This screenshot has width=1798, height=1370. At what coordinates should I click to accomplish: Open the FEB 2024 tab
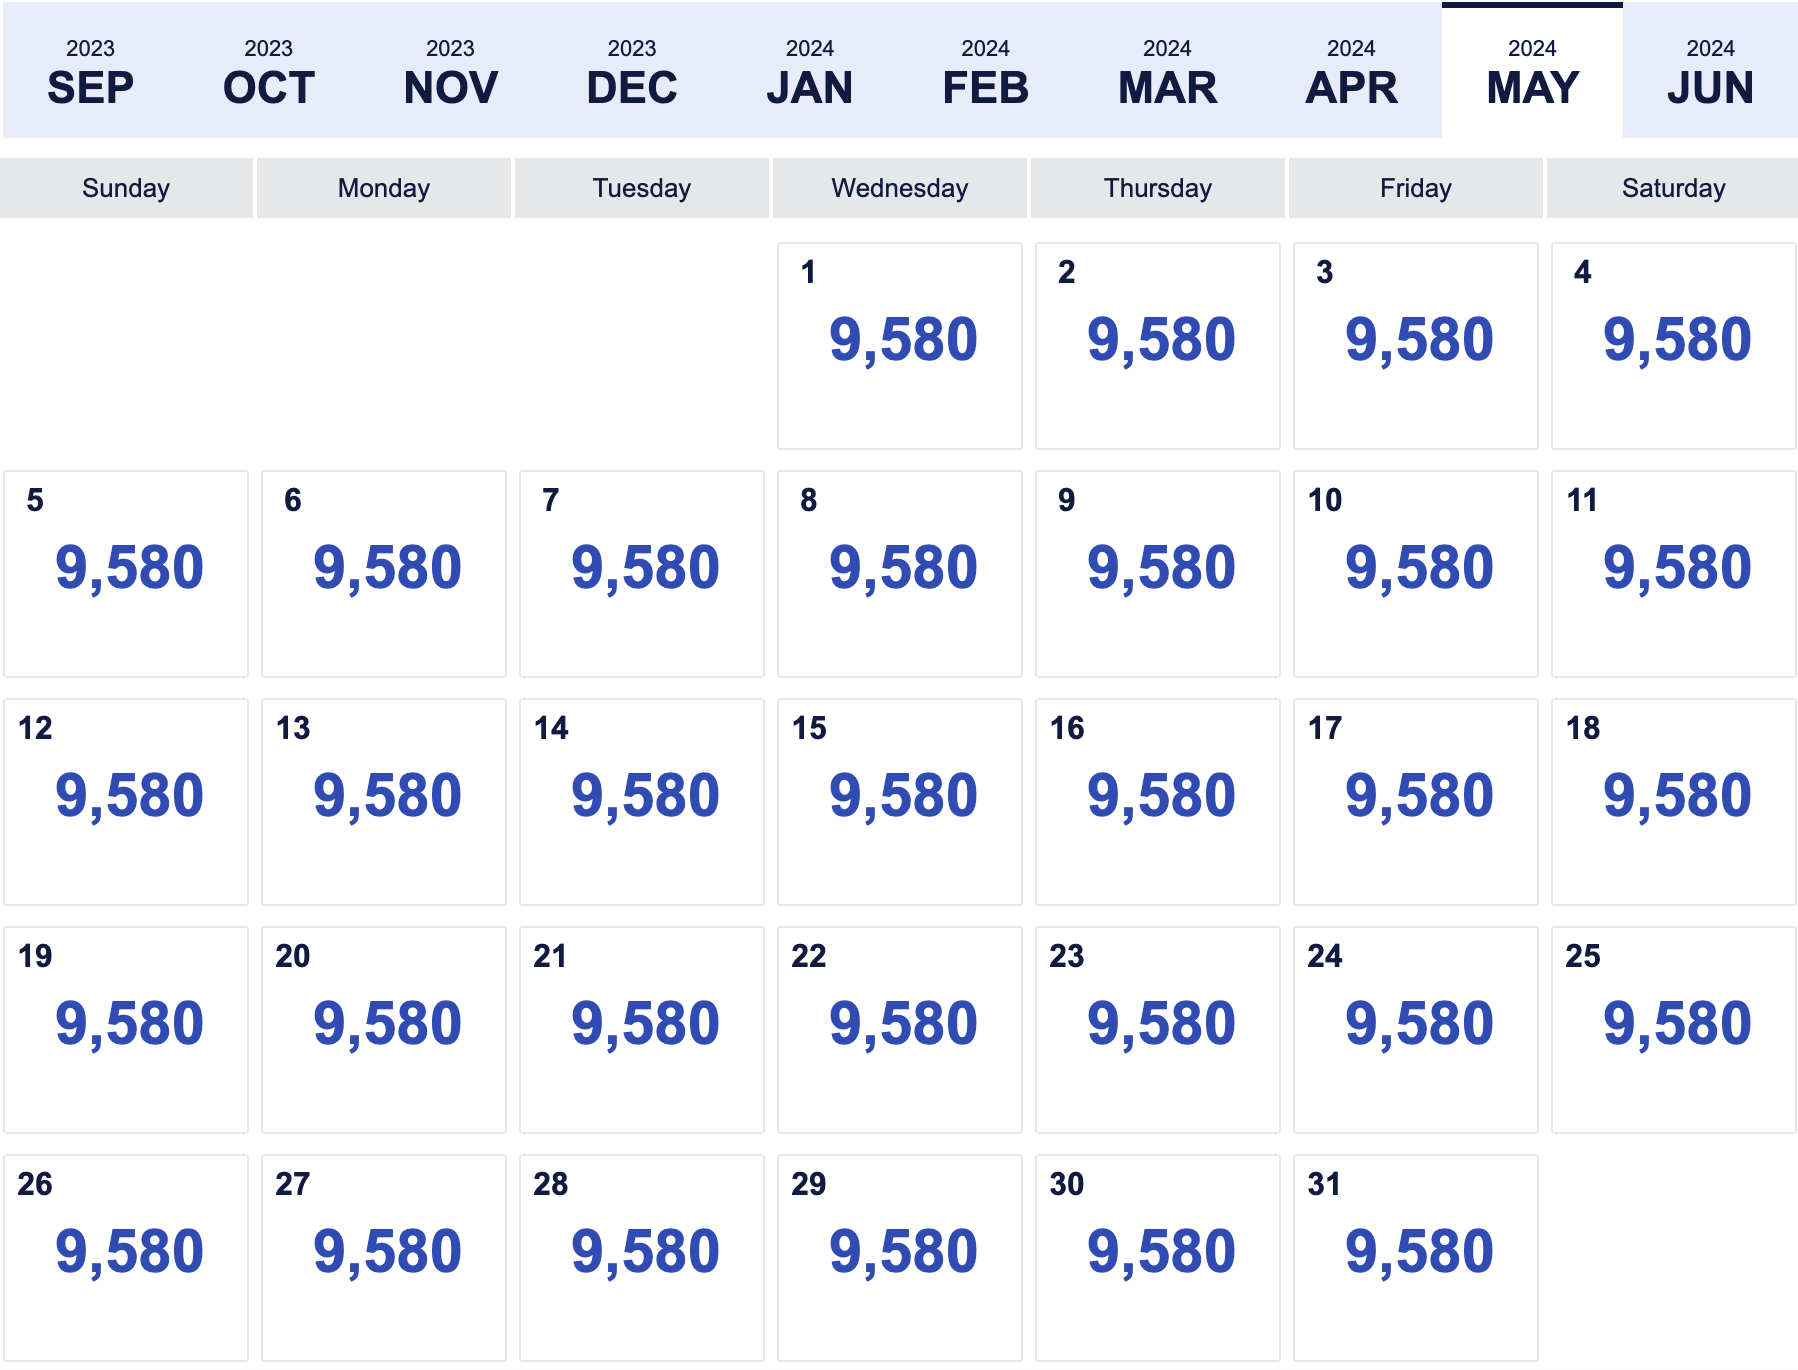[986, 72]
